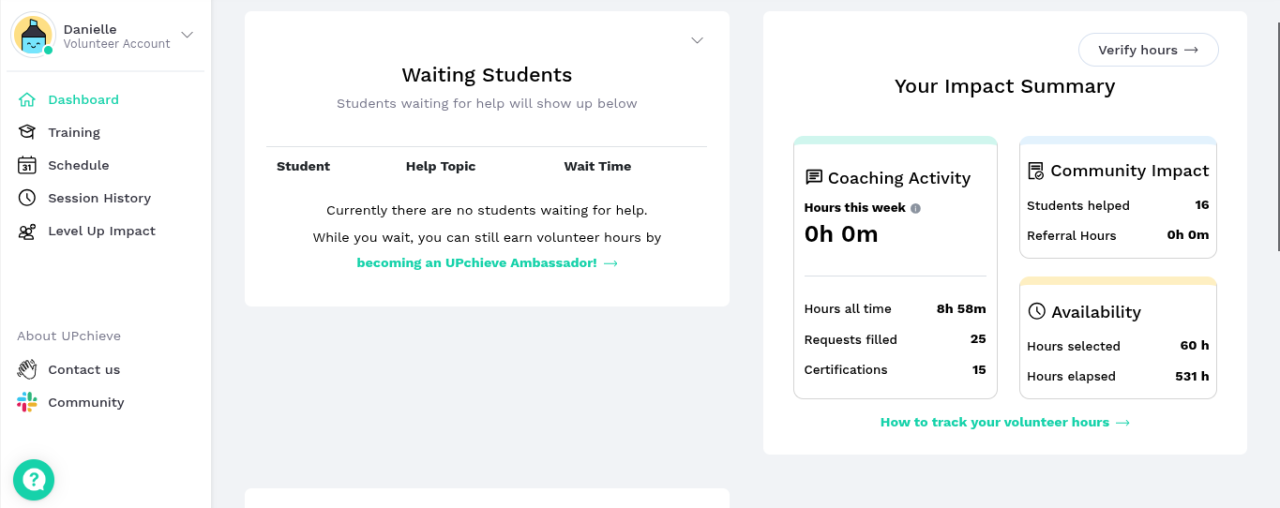
Task: Click the Contact us waving hand icon
Action: (x=27, y=369)
